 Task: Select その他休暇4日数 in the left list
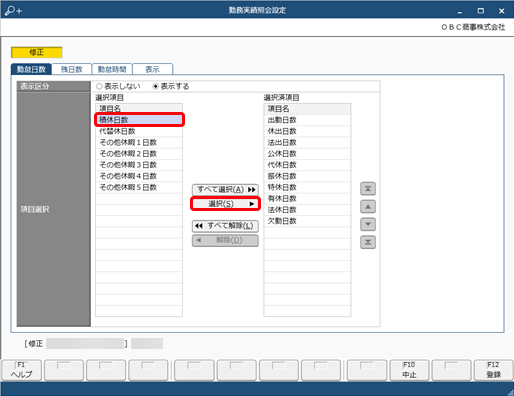[139, 176]
